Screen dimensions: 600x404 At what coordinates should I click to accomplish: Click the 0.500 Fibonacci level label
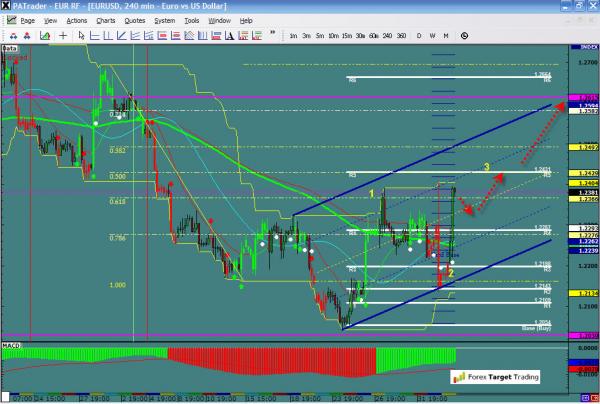117,176
